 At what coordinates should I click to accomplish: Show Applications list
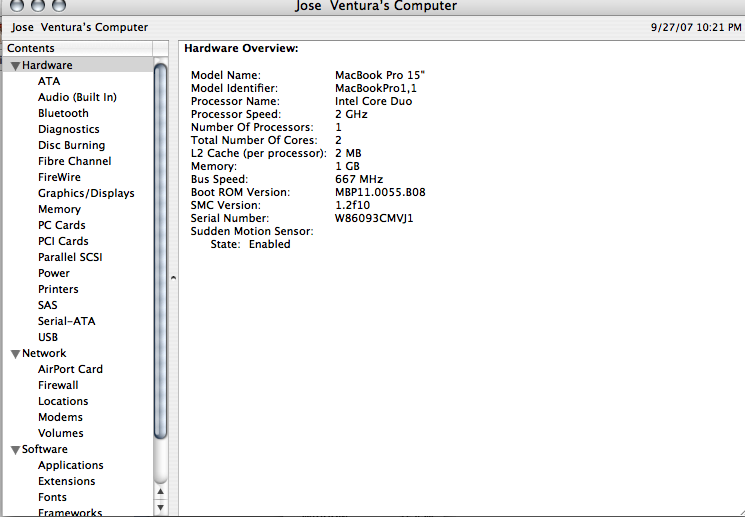71,465
